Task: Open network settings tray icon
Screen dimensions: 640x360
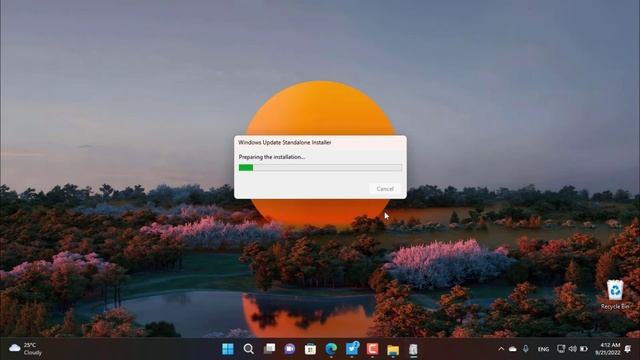Action: coord(561,349)
